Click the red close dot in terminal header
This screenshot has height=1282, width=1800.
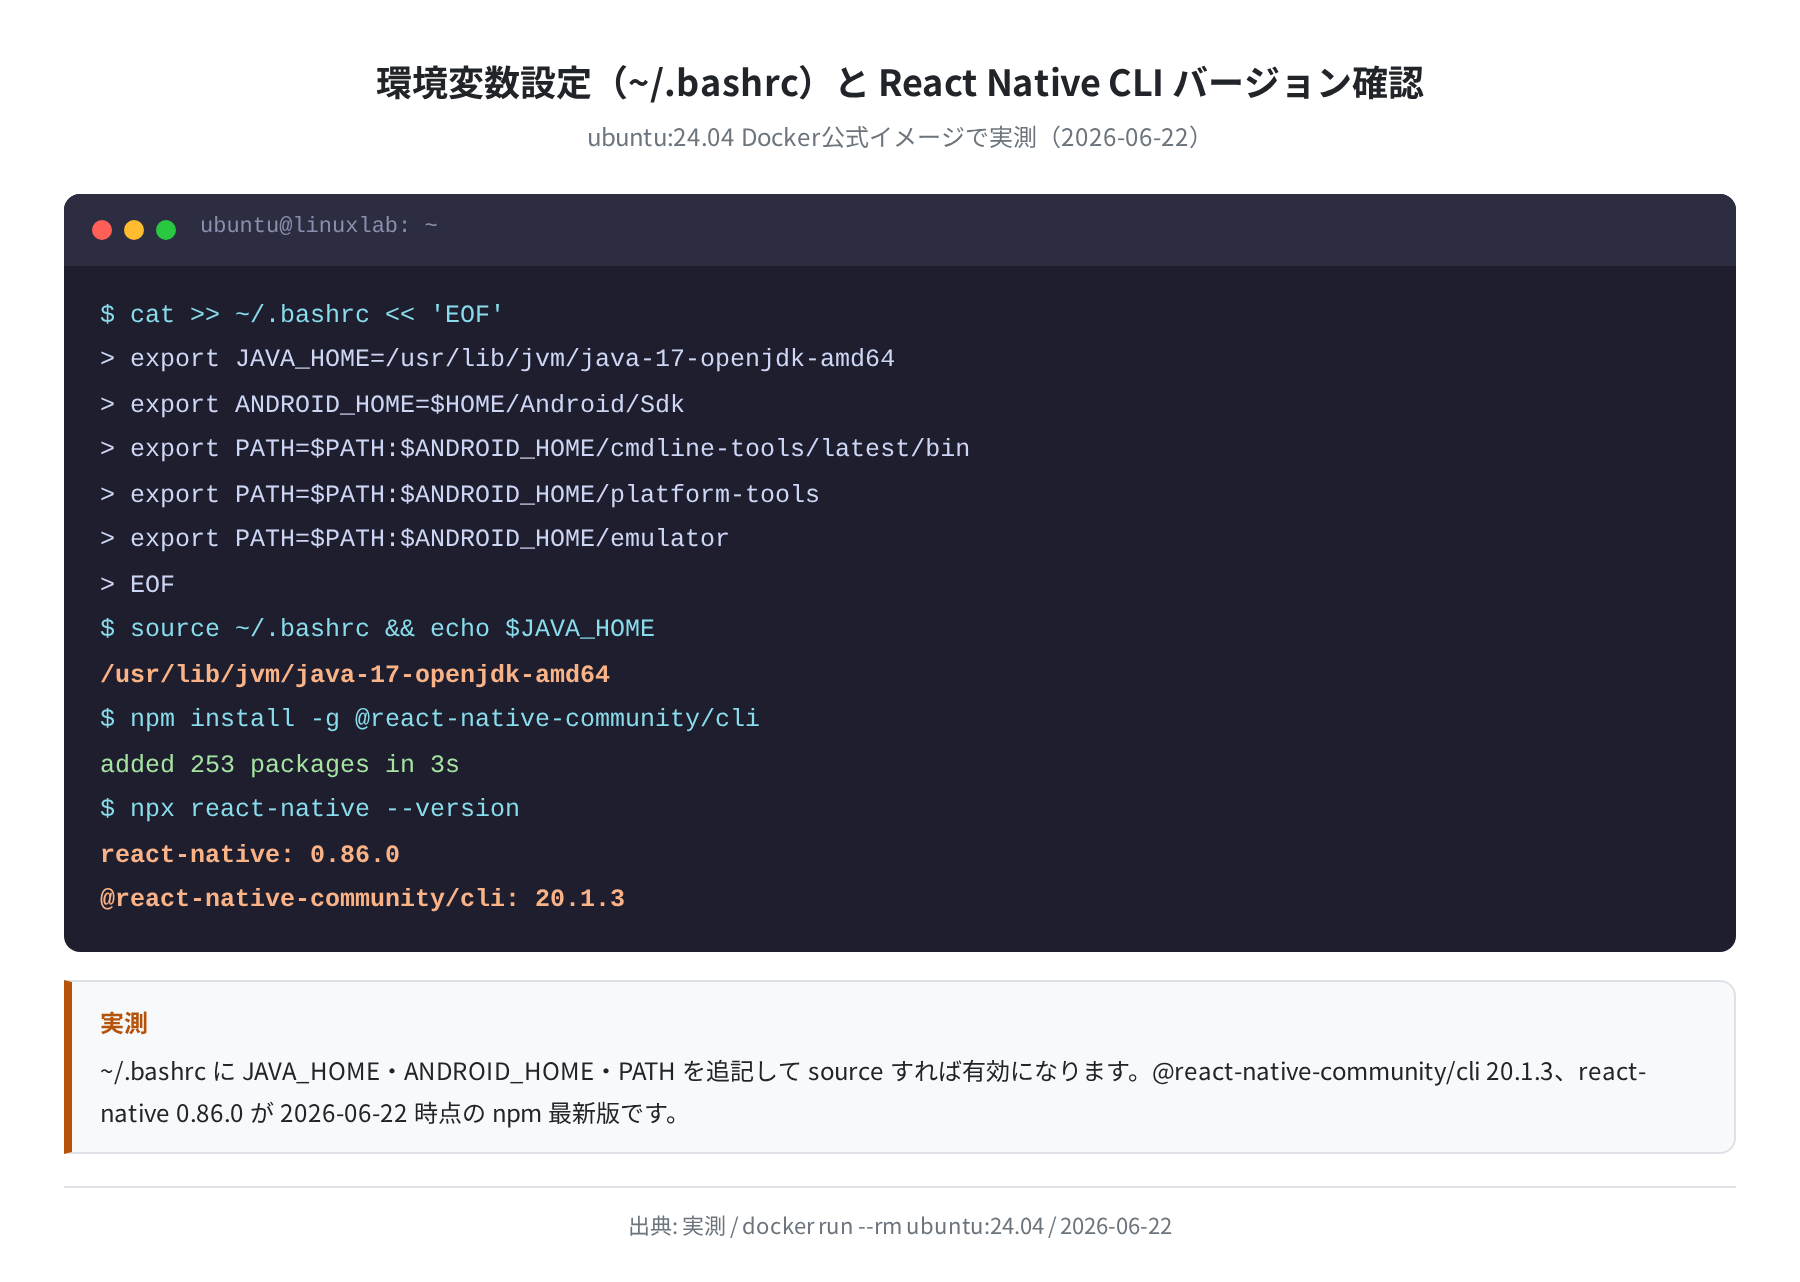click(x=102, y=230)
